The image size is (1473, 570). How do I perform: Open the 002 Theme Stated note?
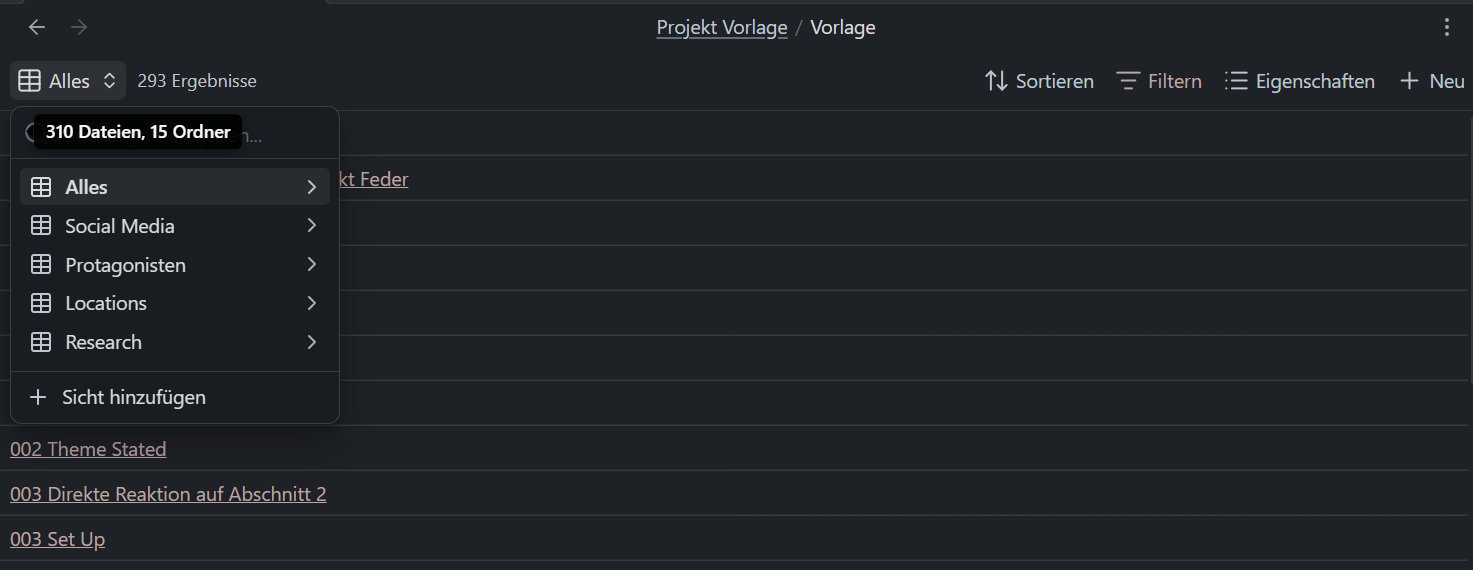click(88, 449)
